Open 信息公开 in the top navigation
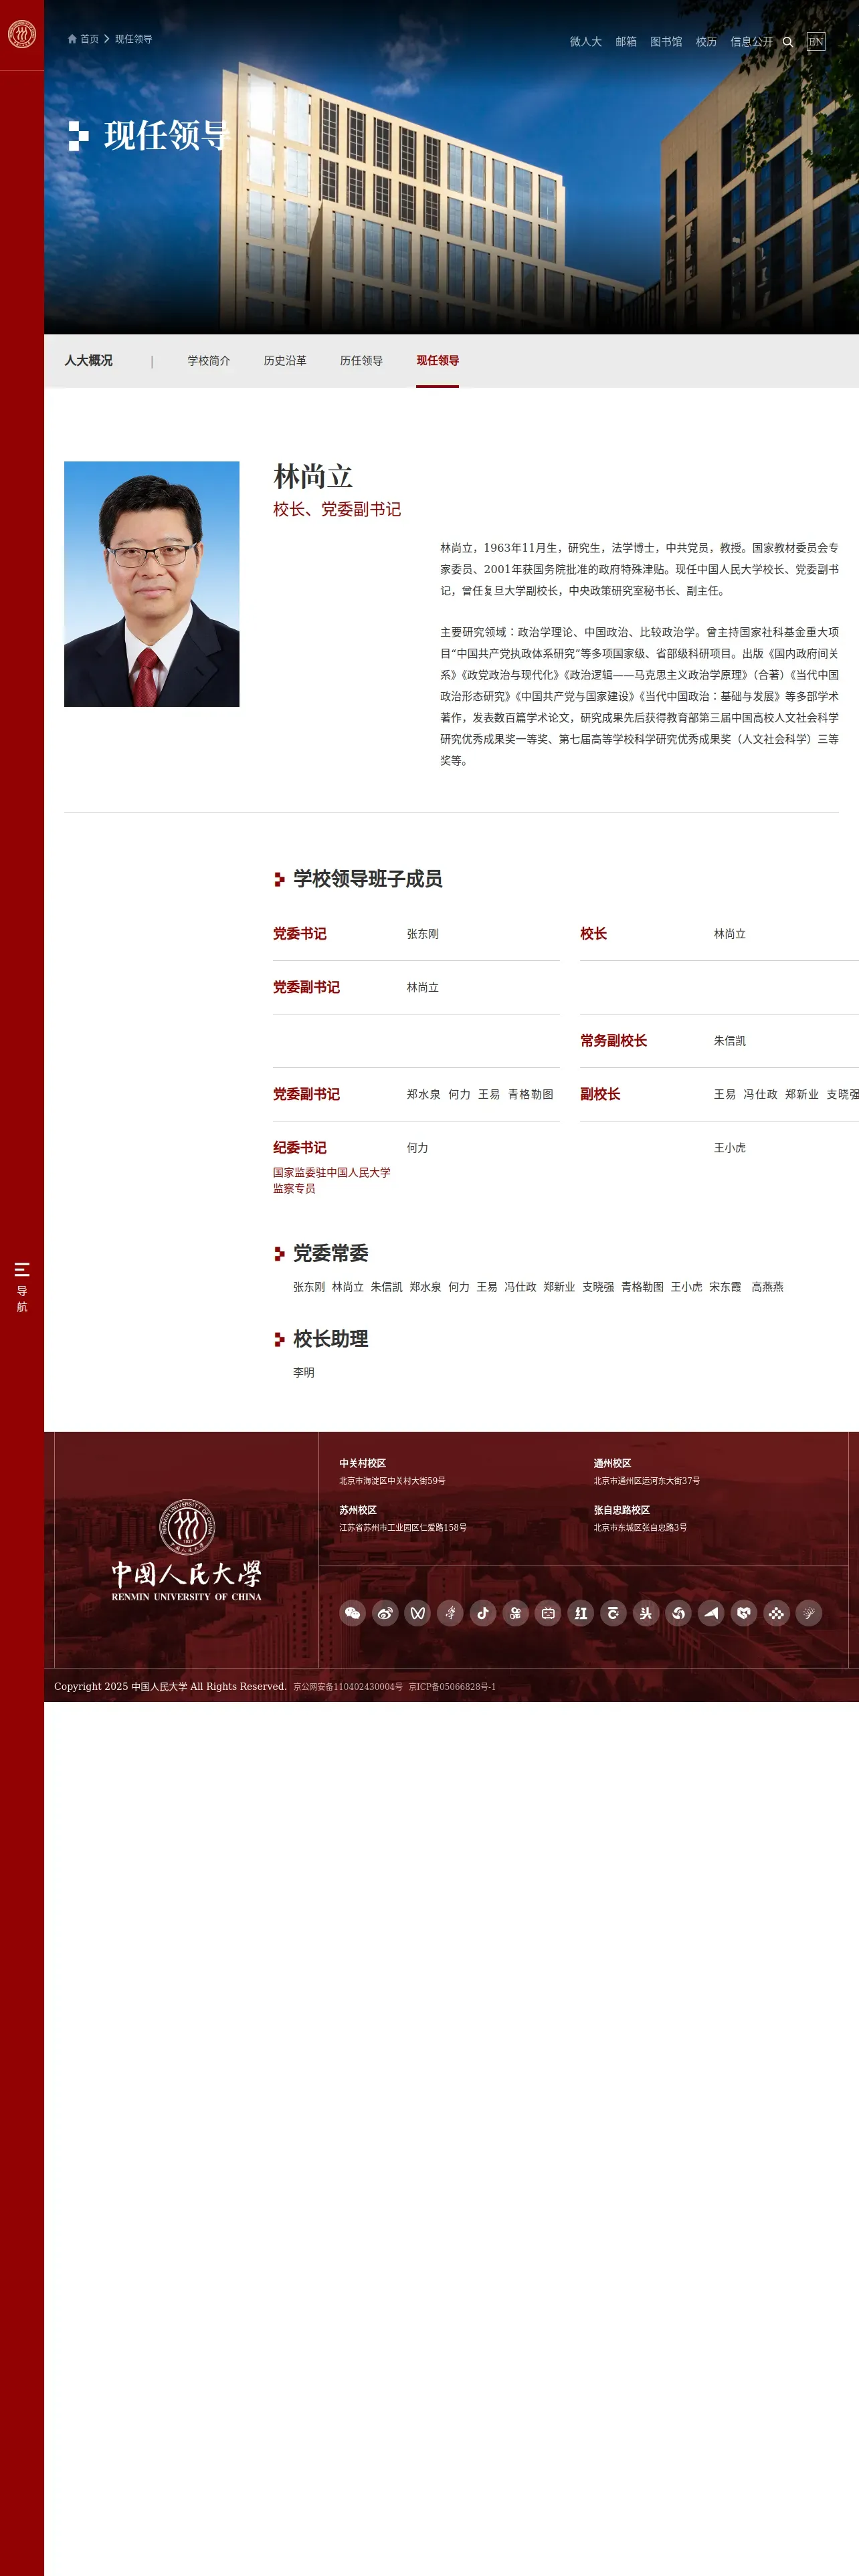 click(752, 42)
